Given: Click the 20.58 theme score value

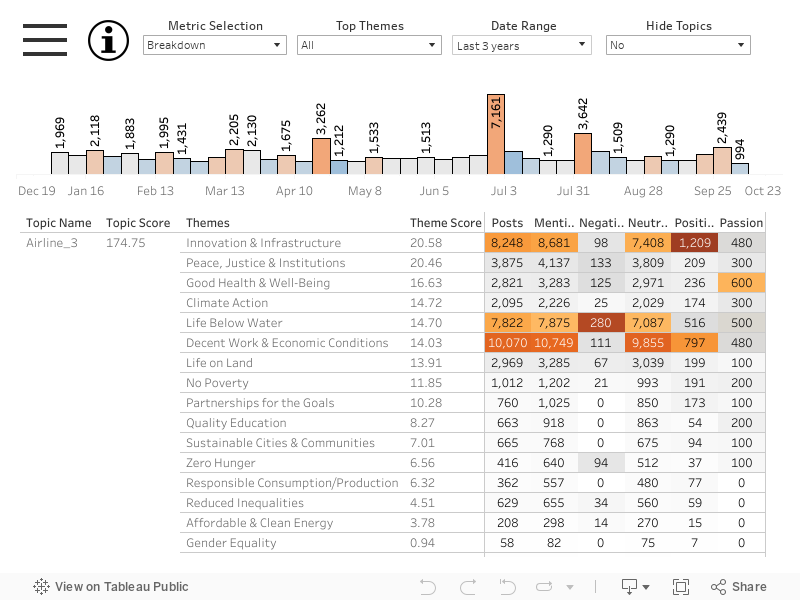Looking at the screenshot, I should click(x=426, y=243).
